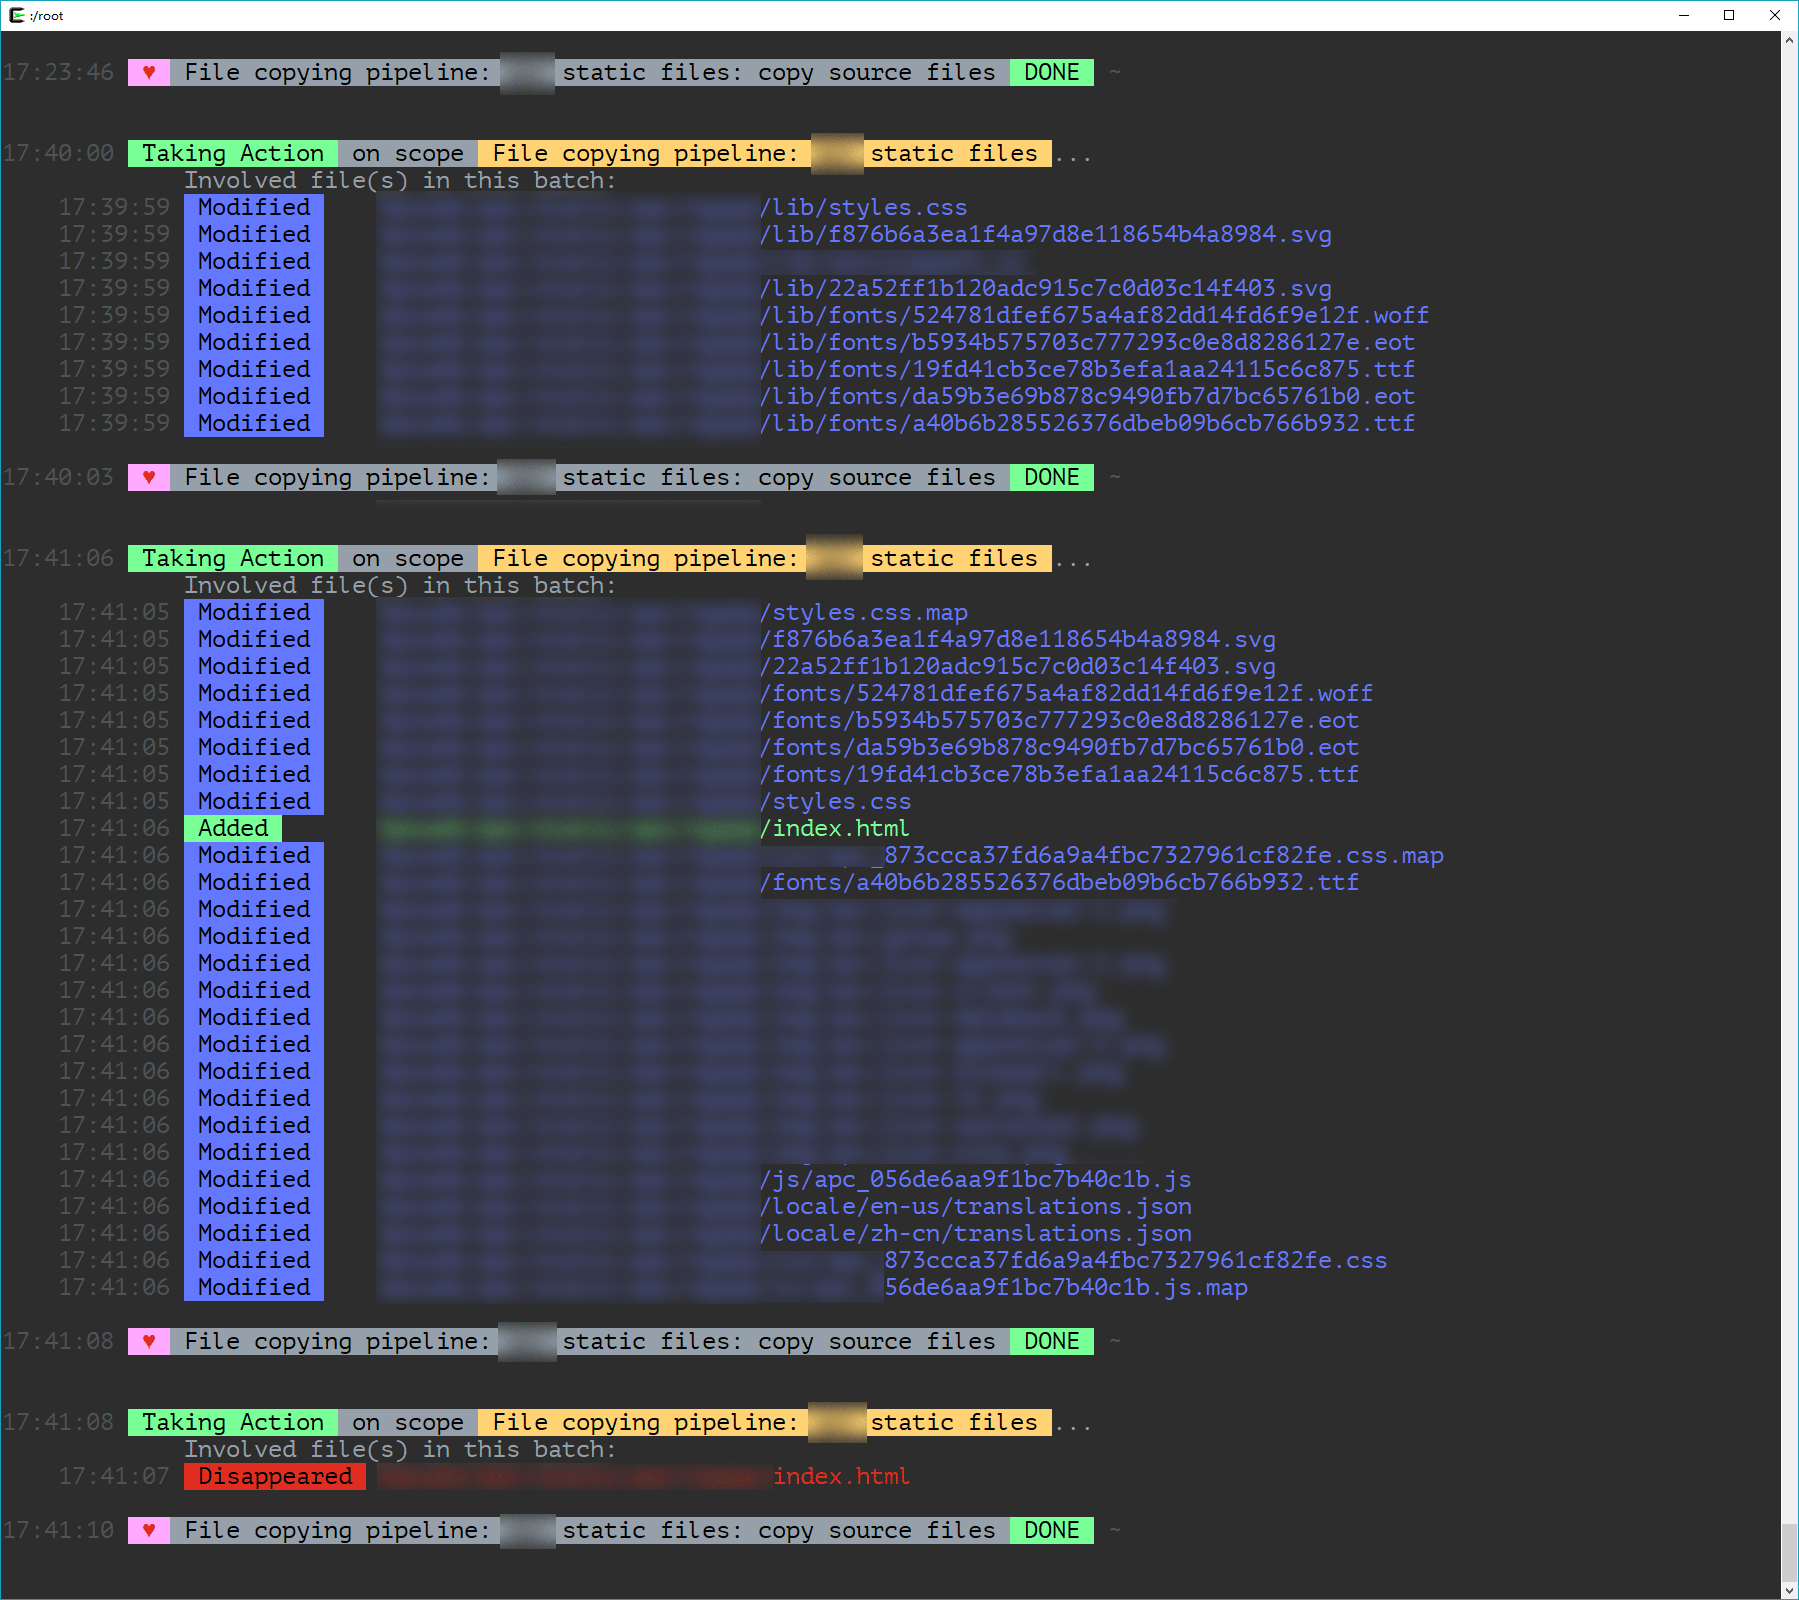Image resolution: width=1799 pixels, height=1600 pixels.
Task: Click /locale/en-us/translations.json path
Action: 975,1206
